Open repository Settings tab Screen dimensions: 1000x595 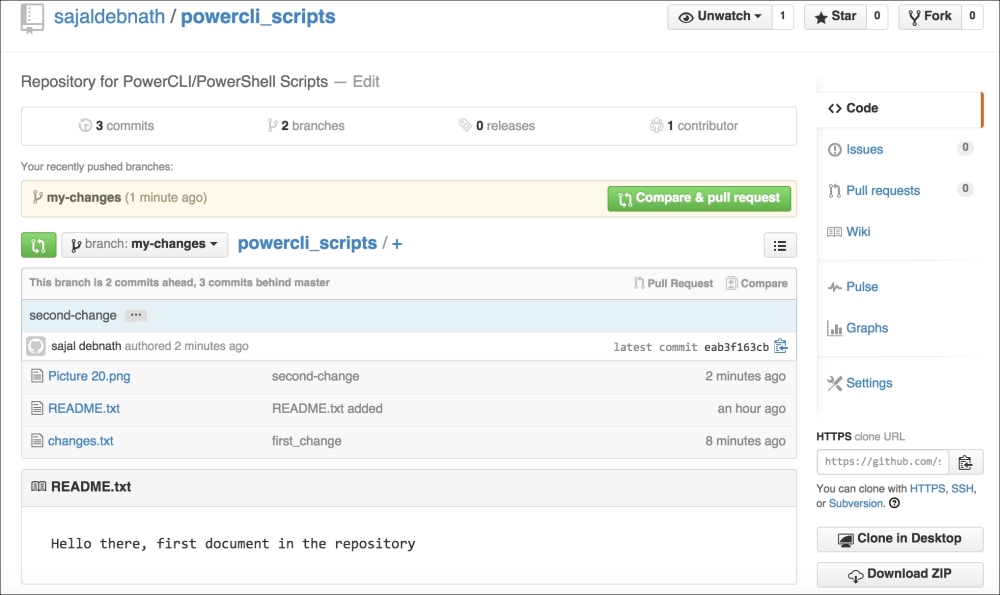pyautogui.click(x=869, y=383)
